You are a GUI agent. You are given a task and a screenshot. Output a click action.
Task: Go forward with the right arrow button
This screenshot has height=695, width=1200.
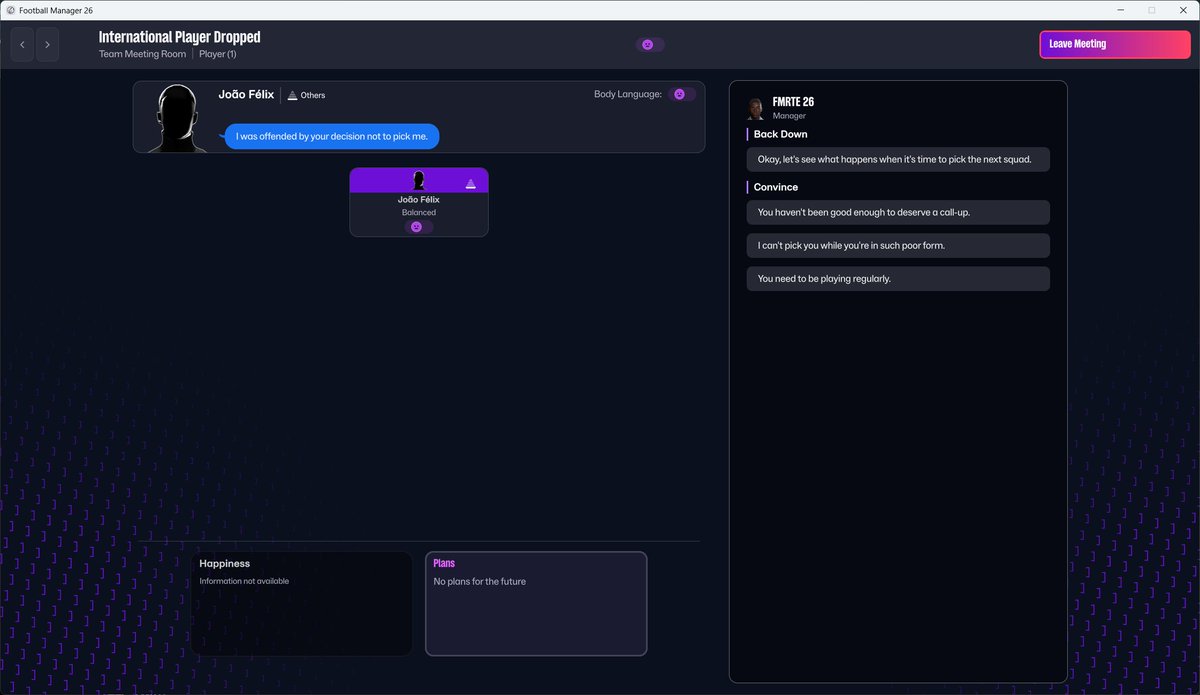click(47, 45)
